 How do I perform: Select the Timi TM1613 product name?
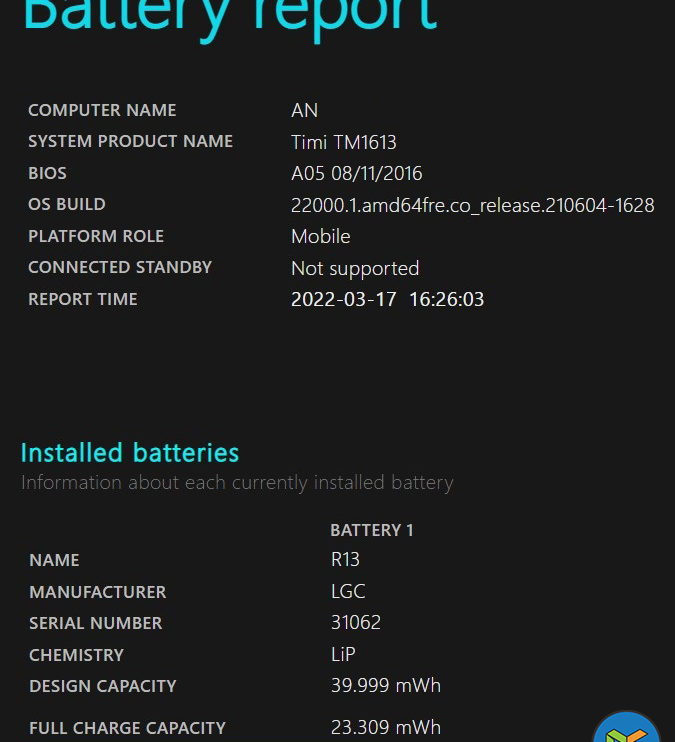[x=343, y=142]
